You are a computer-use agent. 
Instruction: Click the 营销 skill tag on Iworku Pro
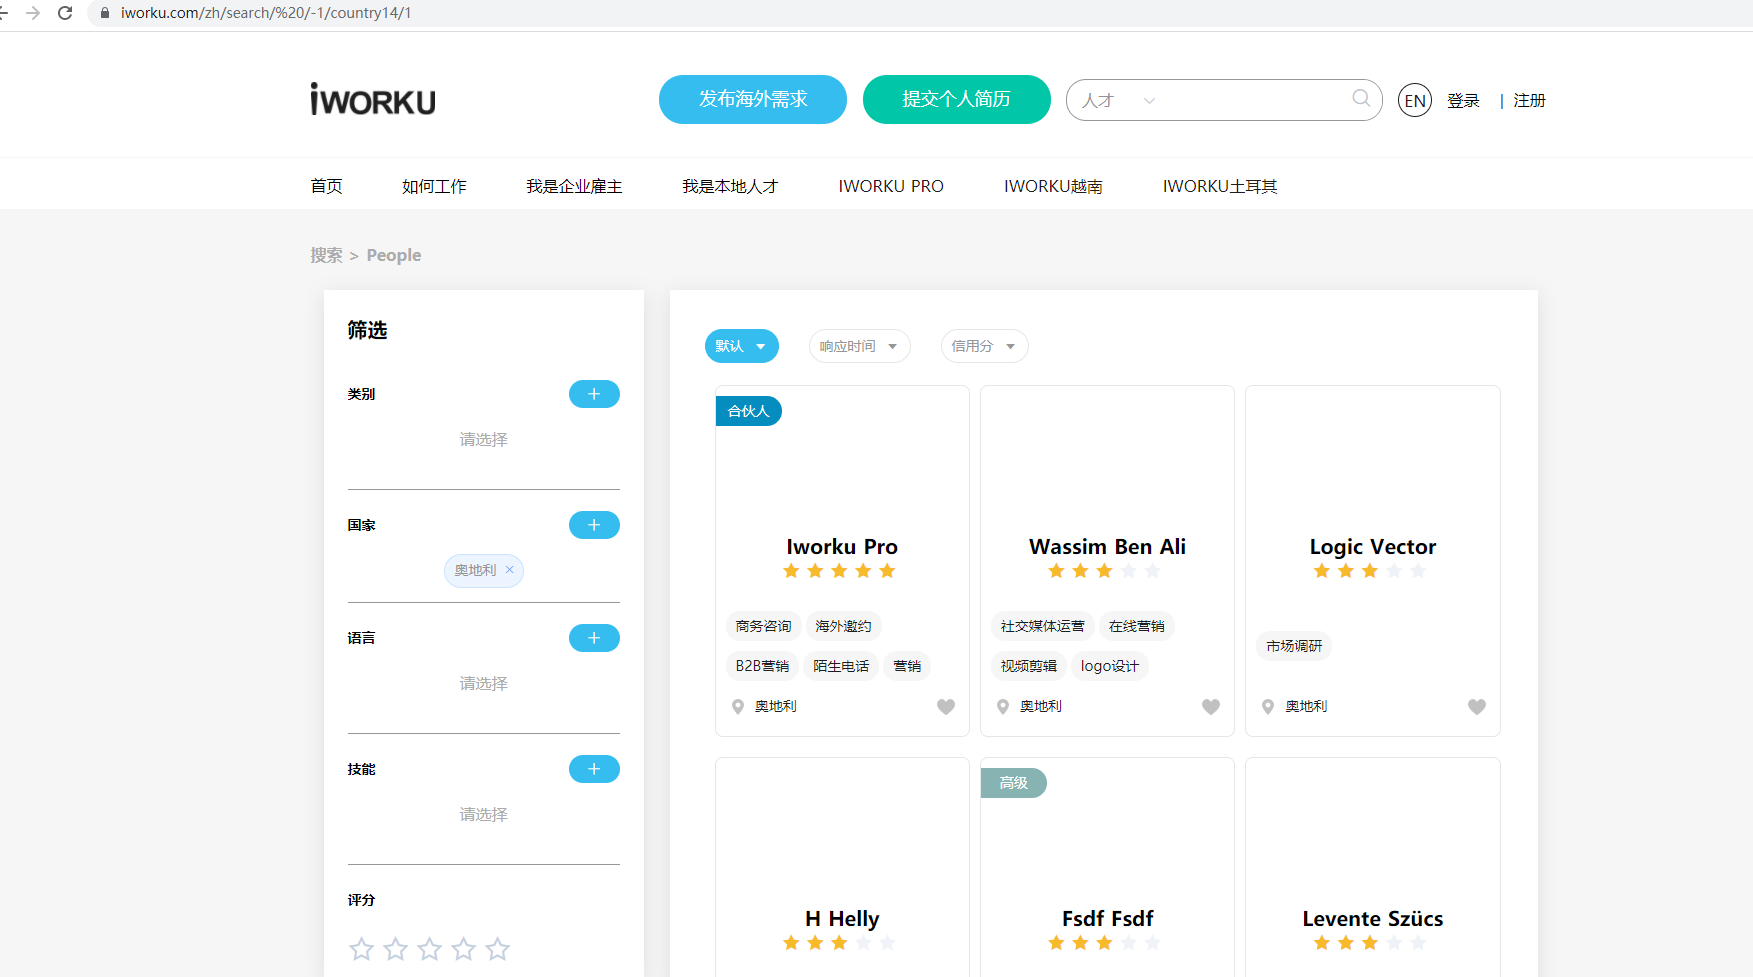907,666
